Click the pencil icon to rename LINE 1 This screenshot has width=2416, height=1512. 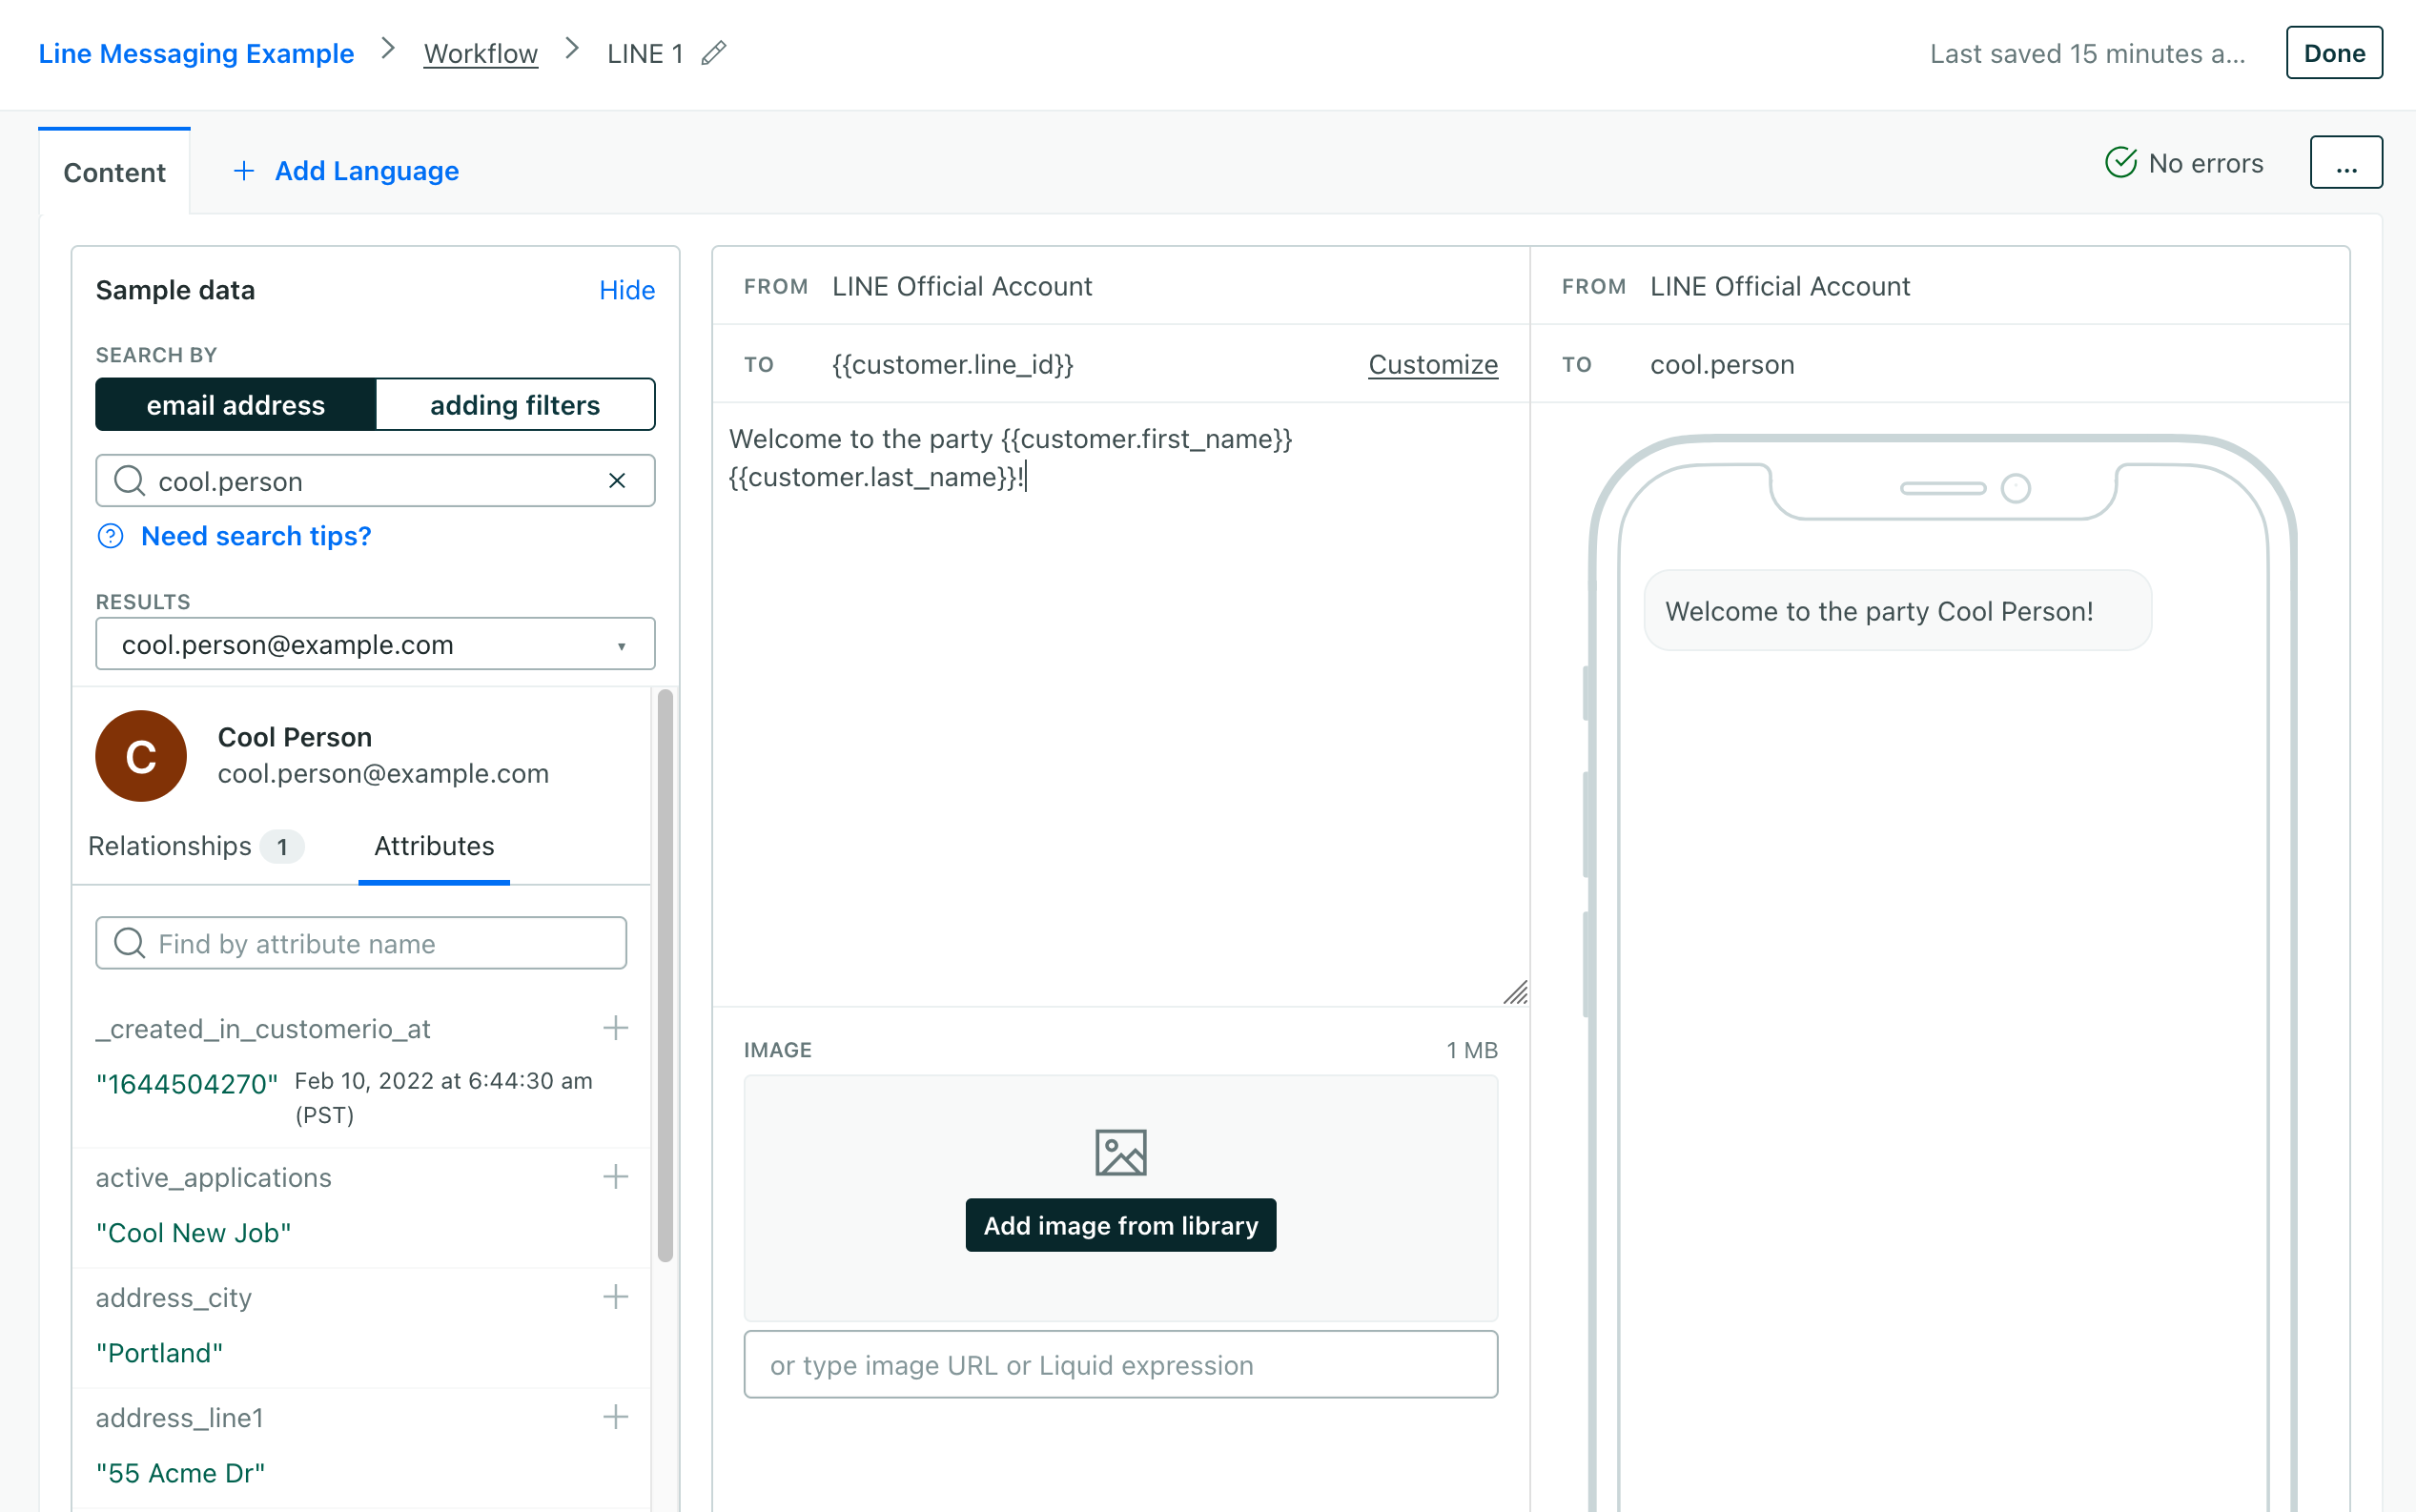(713, 53)
